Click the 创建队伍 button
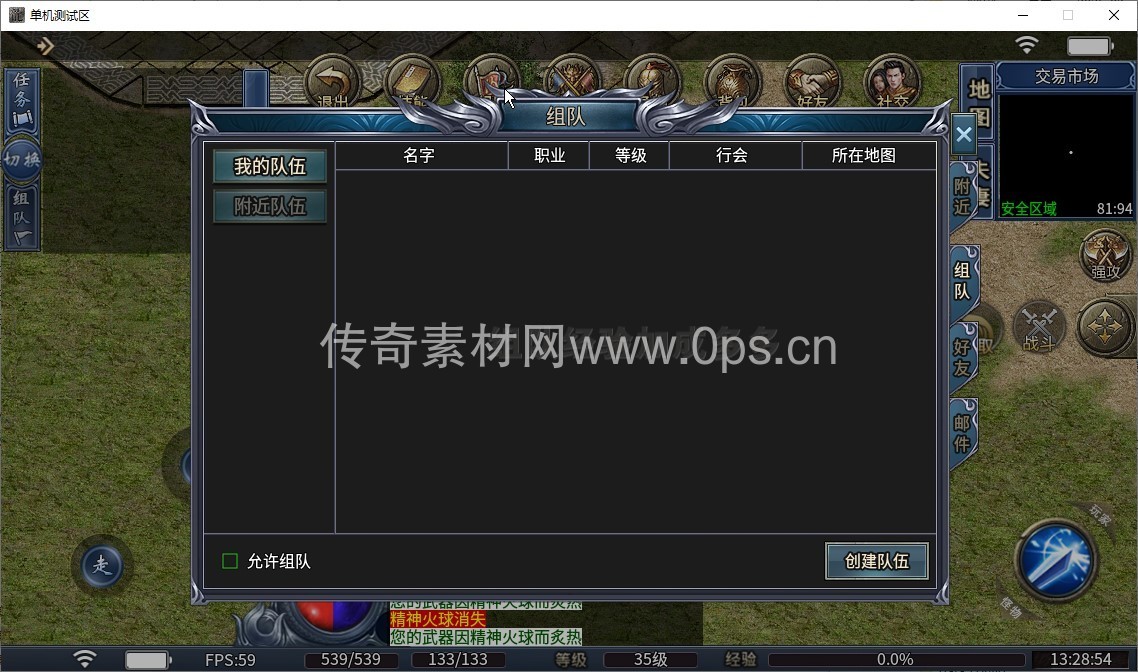 pos(876,561)
